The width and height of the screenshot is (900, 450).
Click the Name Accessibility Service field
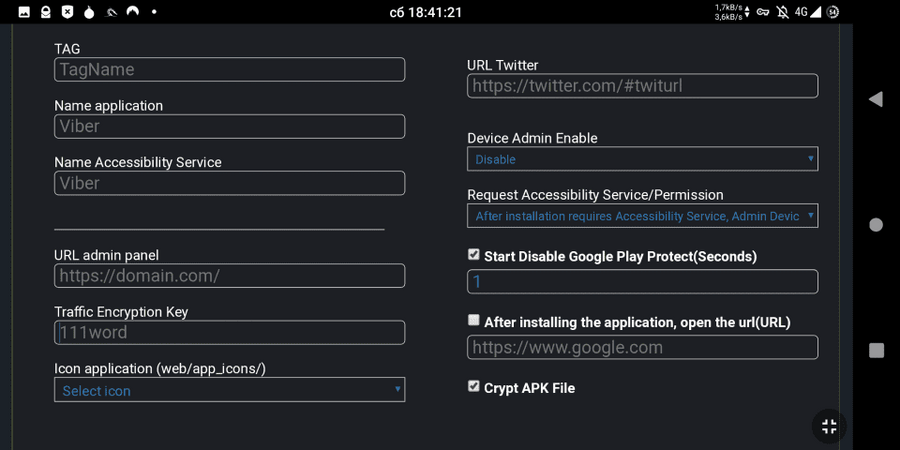pos(230,183)
